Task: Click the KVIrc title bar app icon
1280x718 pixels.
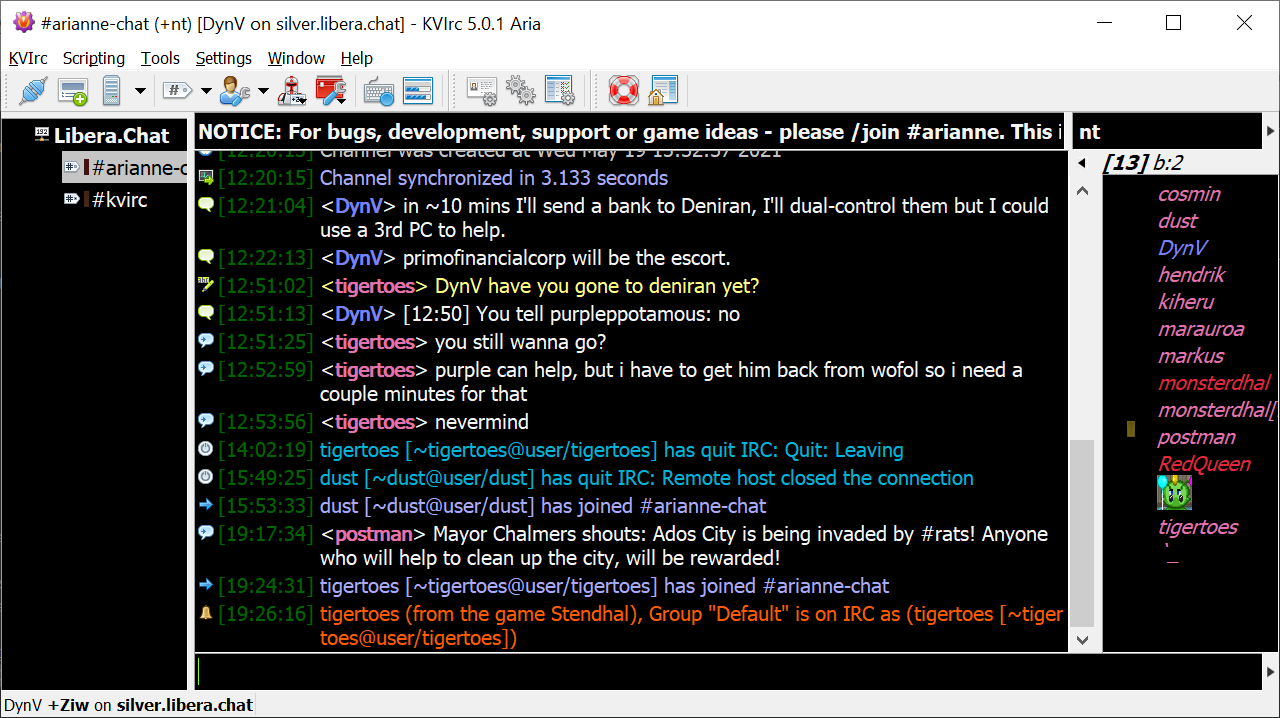Action: 22,22
